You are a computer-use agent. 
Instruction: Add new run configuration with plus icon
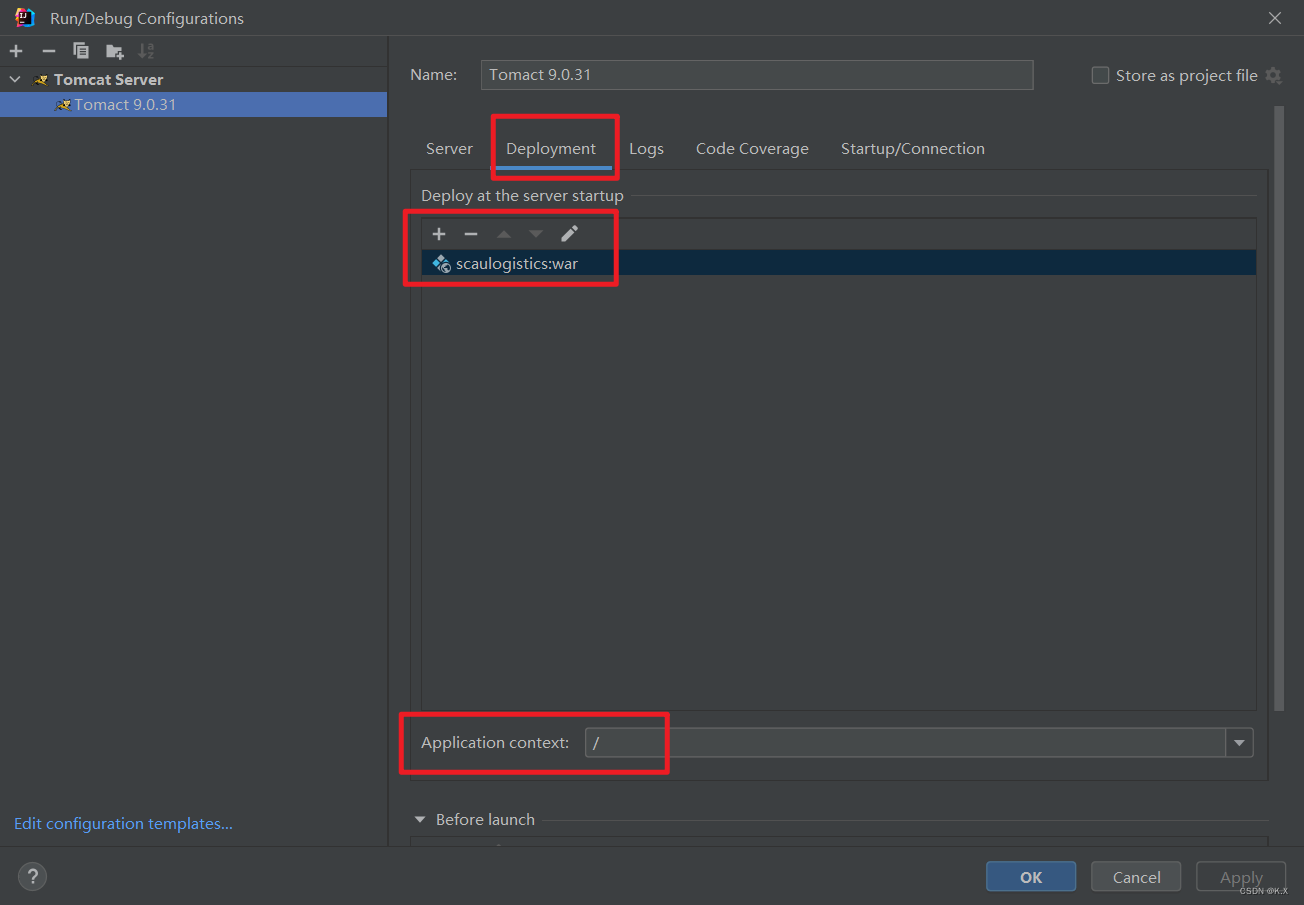(x=16, y=51)
